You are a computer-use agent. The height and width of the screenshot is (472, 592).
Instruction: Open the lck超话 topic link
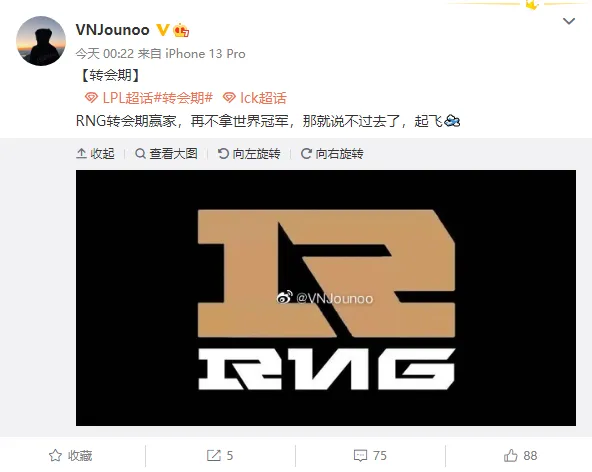tap(263, 98)
